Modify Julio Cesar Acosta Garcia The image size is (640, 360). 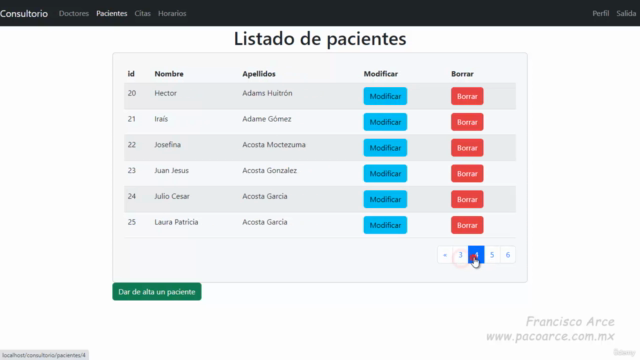click(x=385, y=199)
